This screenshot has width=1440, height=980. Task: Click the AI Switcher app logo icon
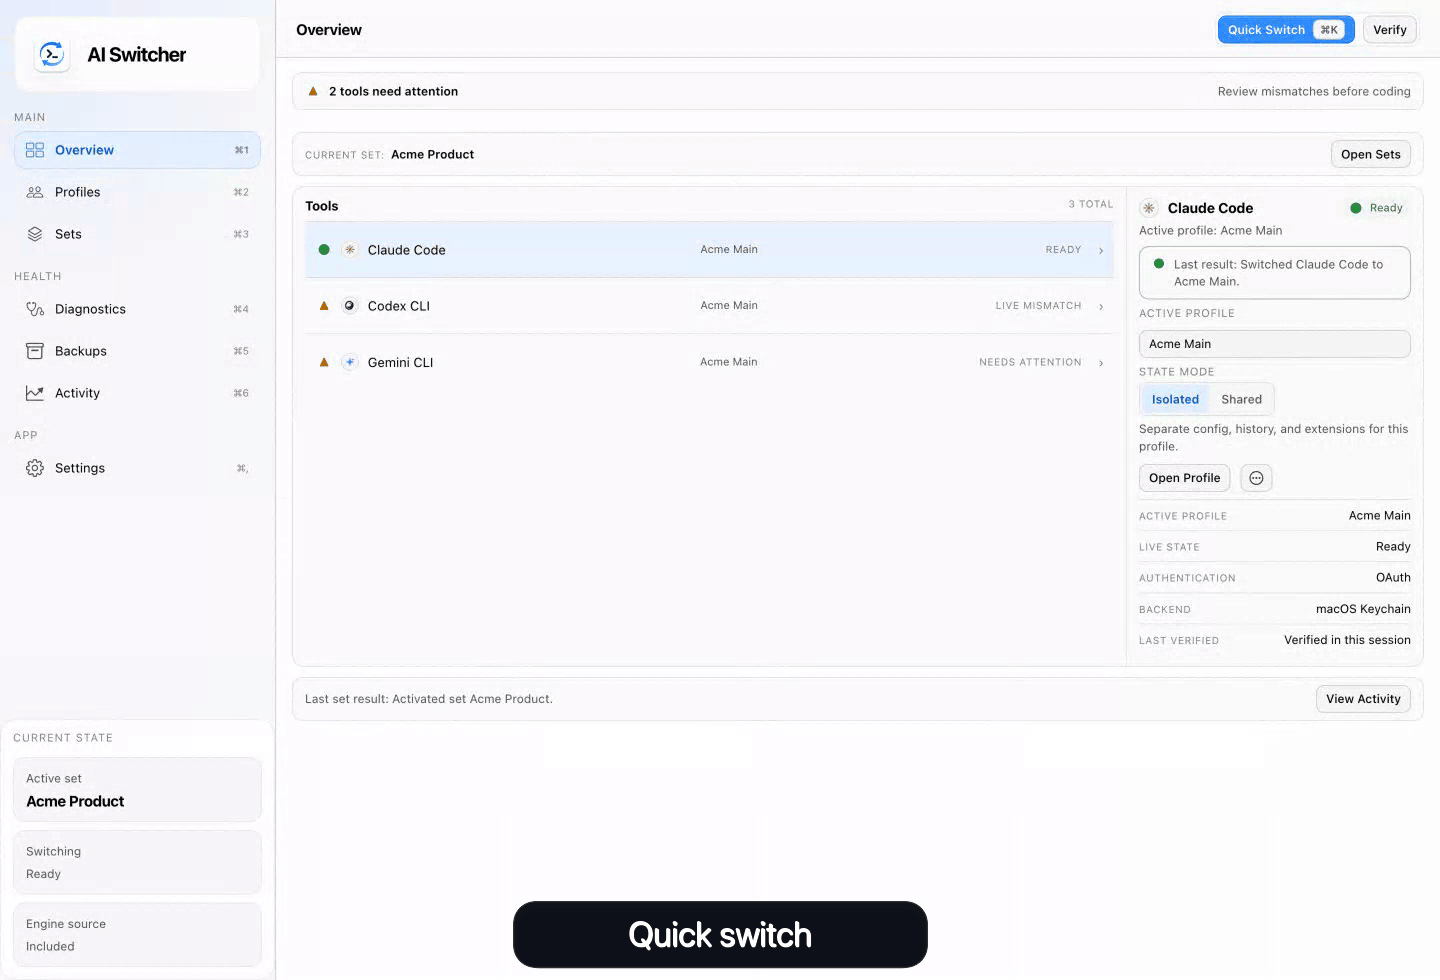[x=52, y=54]
